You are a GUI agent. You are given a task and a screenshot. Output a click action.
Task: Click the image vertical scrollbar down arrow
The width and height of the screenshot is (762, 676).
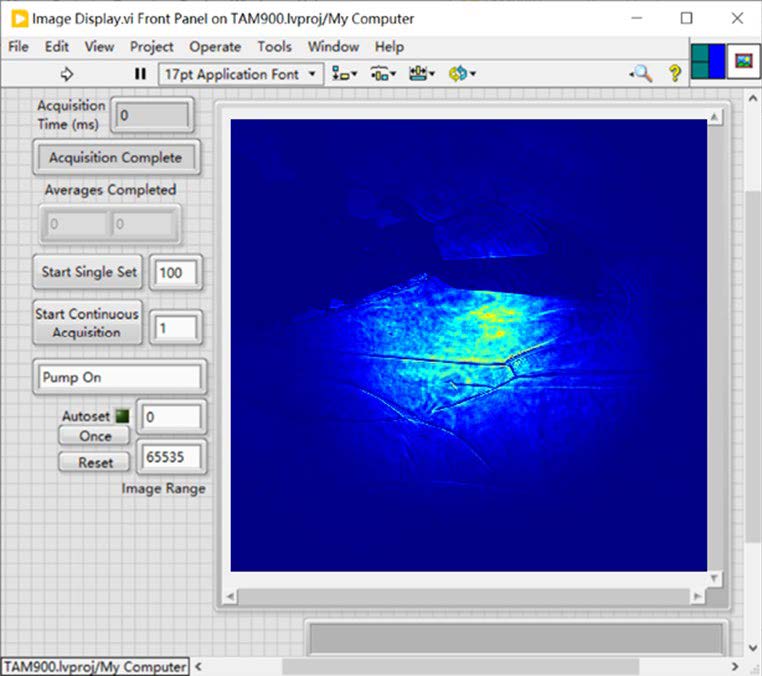pyautogui.click(x=715, y=578)
